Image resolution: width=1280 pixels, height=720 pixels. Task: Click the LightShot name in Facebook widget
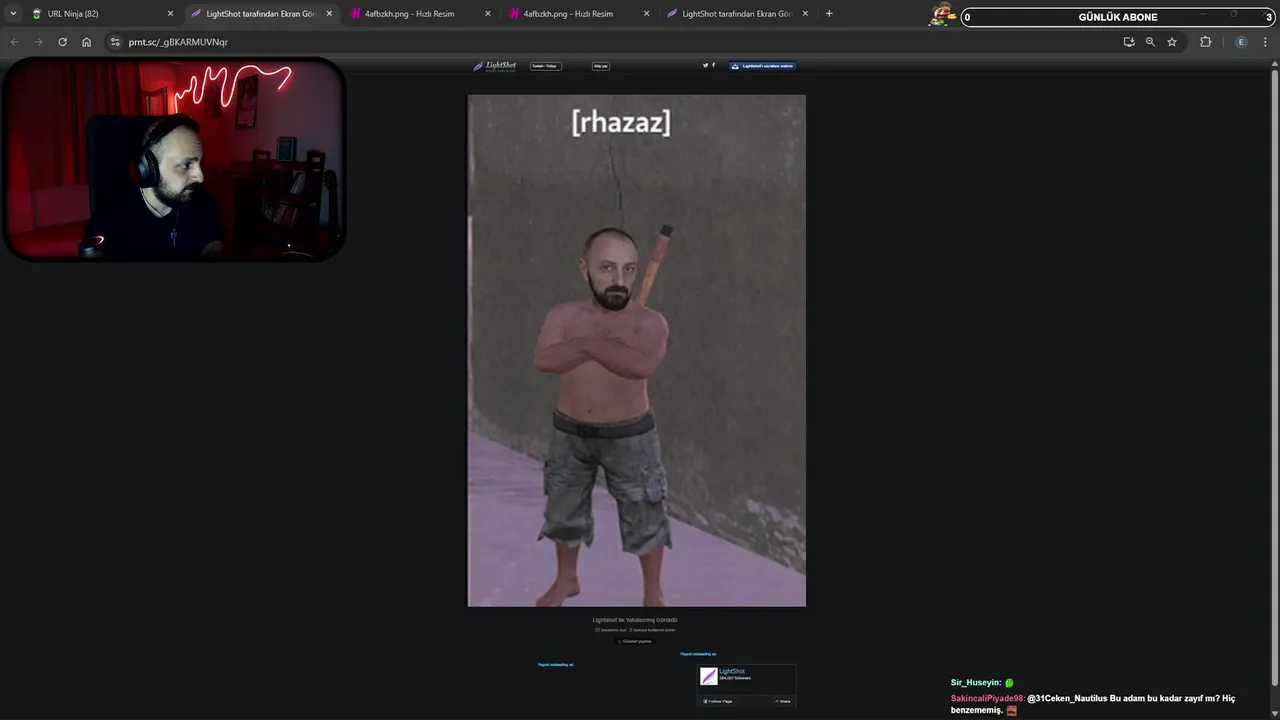tap(732, 671)
